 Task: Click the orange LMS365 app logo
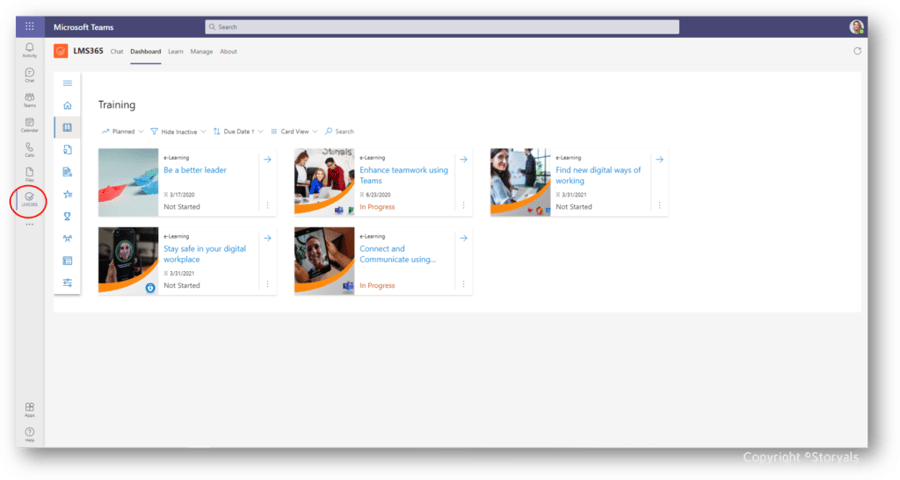[x=61, y=51]
